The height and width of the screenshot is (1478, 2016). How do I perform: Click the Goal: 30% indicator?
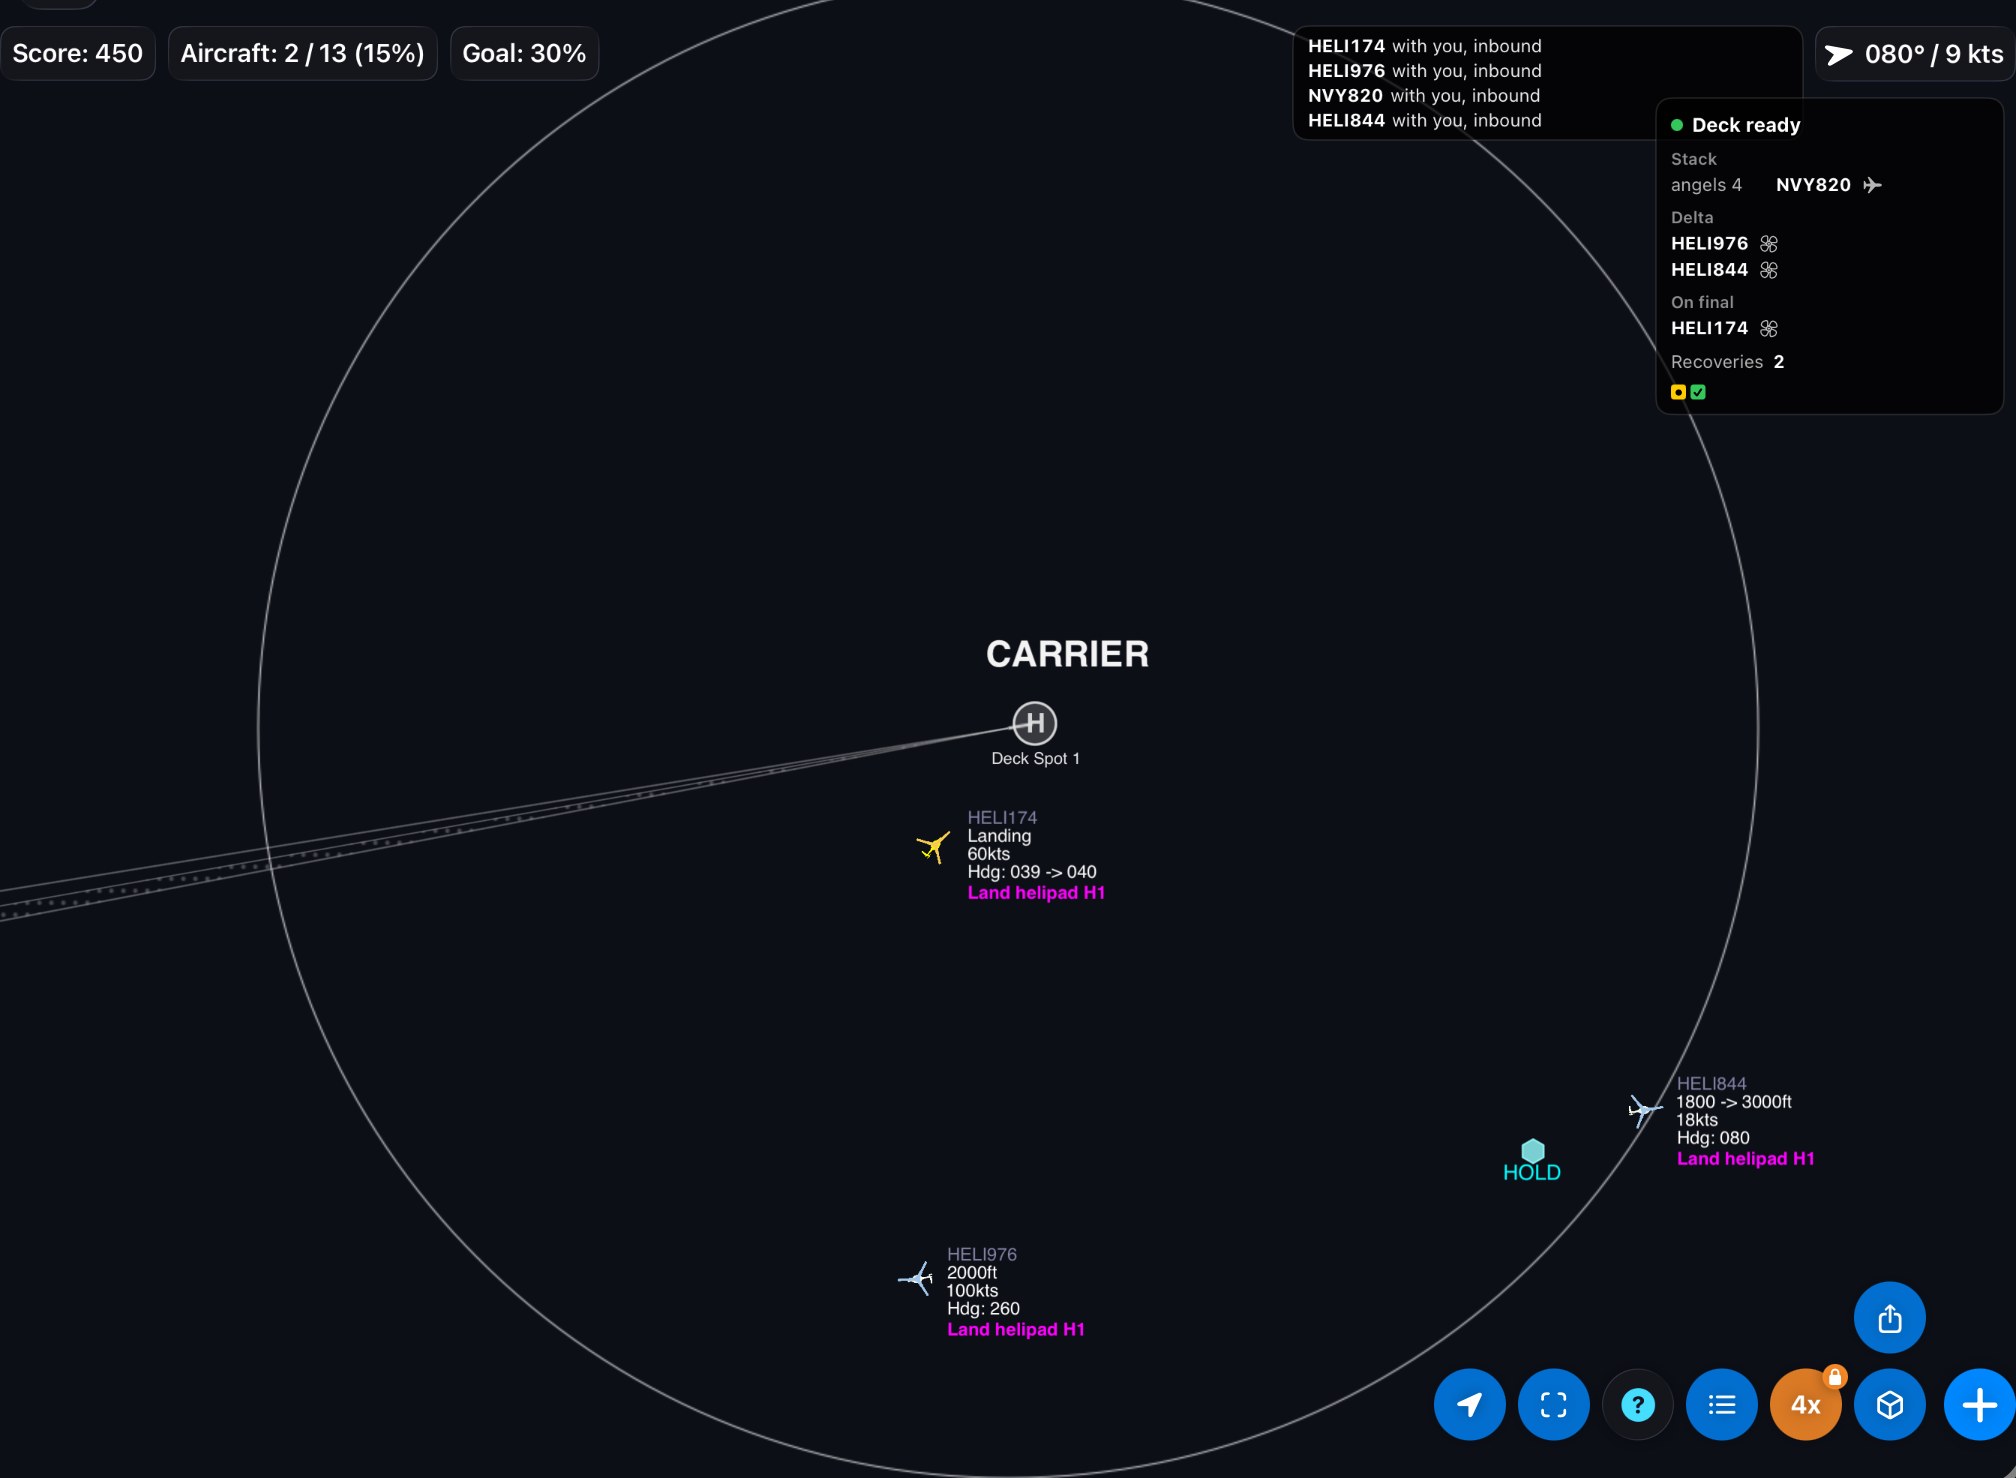[524, 53]
